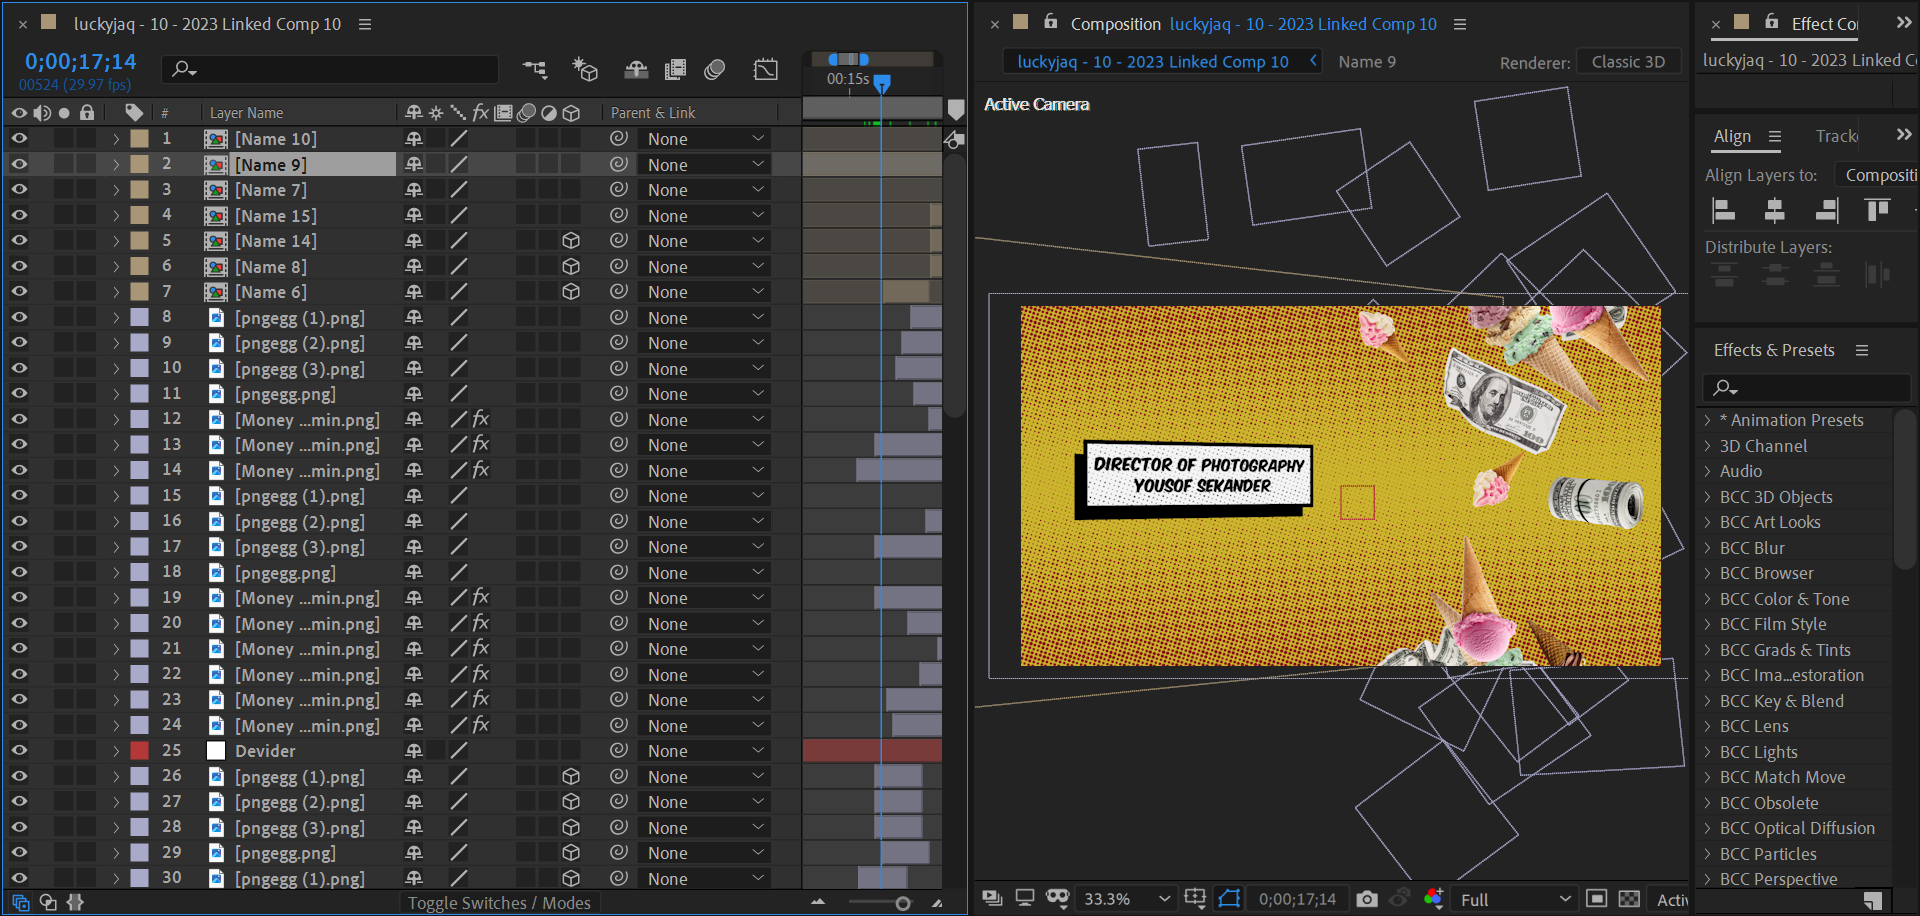
Task: Hide layer Name 10 with its eye icon
Action: (19, 138)
